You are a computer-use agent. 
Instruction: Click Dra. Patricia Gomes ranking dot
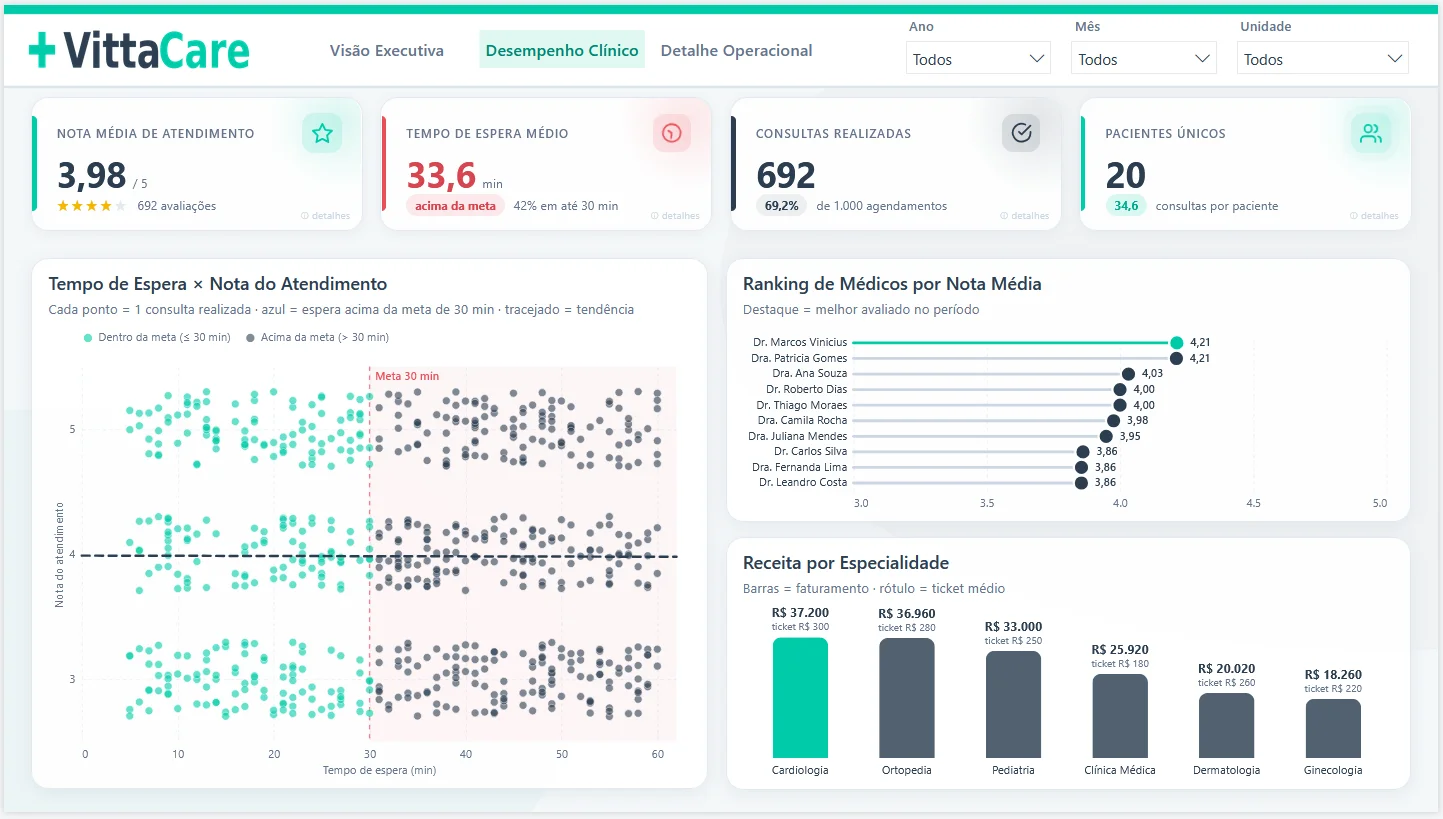(1177, 358)
